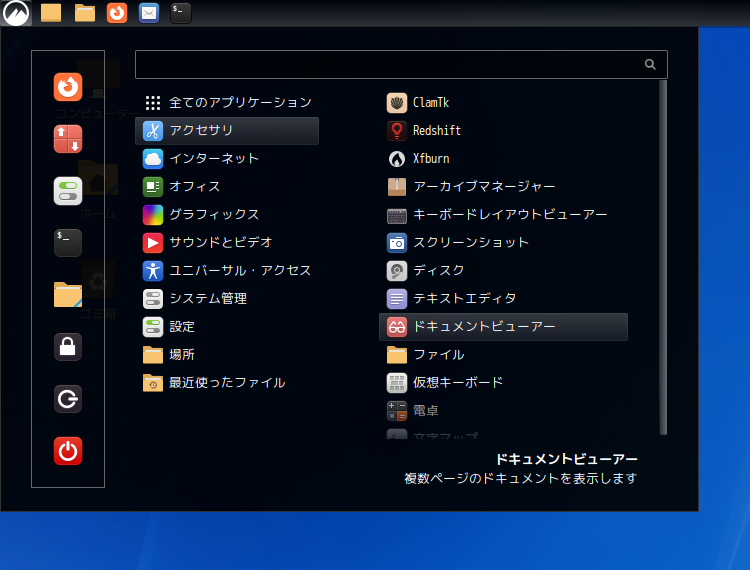This screenshot has width=750, height=570.
Task: Lock the screen with the padlock icon
Action: (x=67, y=347)
